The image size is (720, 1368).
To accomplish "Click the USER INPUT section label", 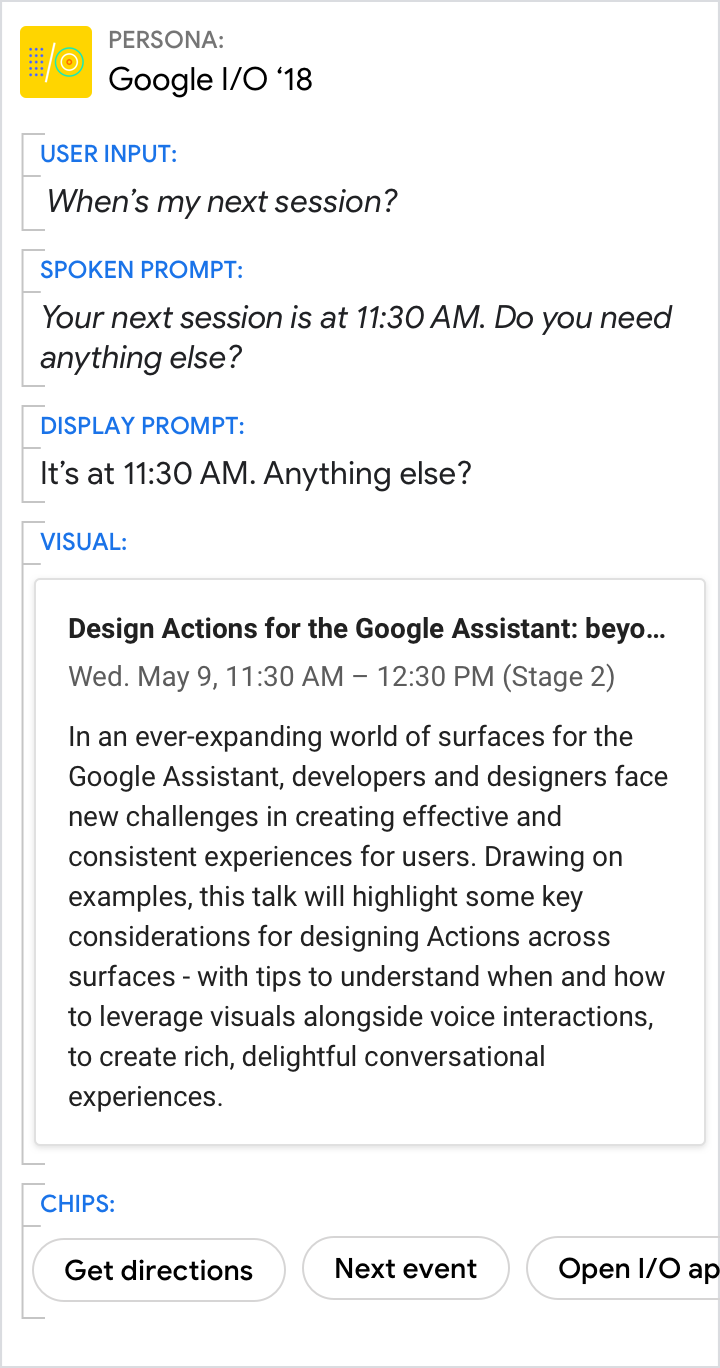I will click(108, 154).
